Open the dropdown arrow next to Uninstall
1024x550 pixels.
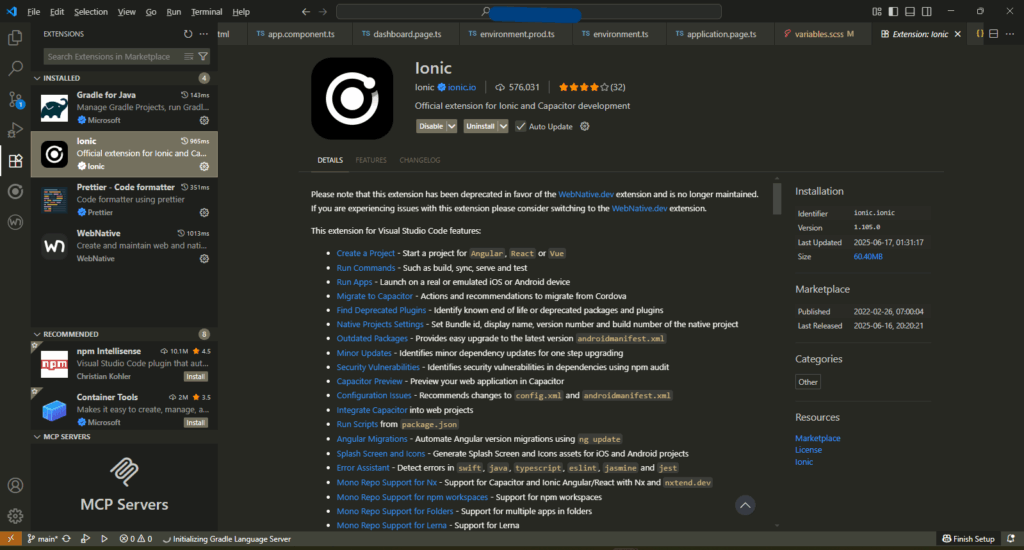coord(502,126)
